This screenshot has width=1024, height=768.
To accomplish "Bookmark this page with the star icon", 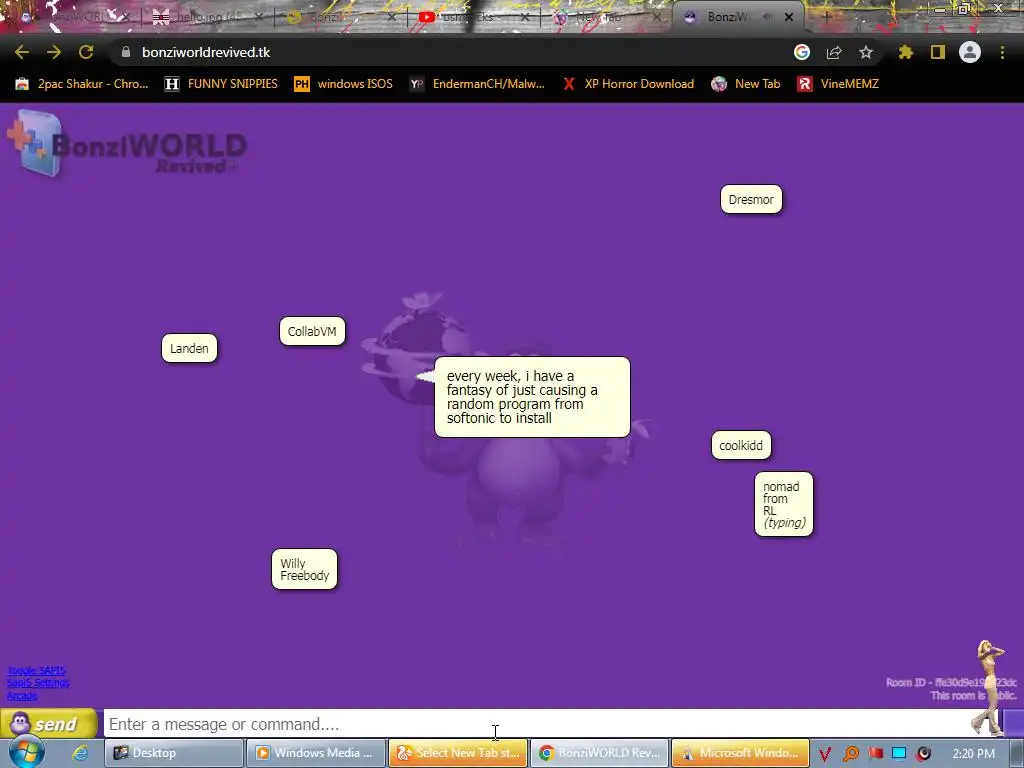I will coord(866,52).
